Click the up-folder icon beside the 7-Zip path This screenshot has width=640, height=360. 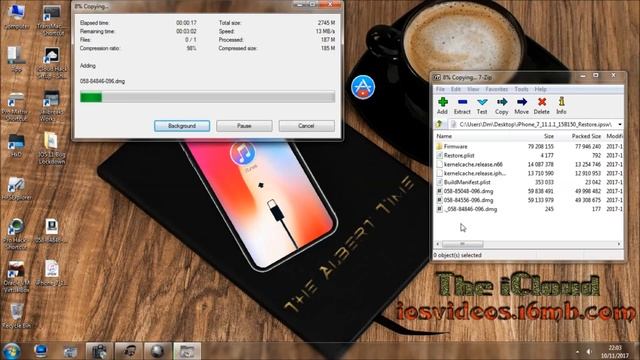[x=439, y=124]
